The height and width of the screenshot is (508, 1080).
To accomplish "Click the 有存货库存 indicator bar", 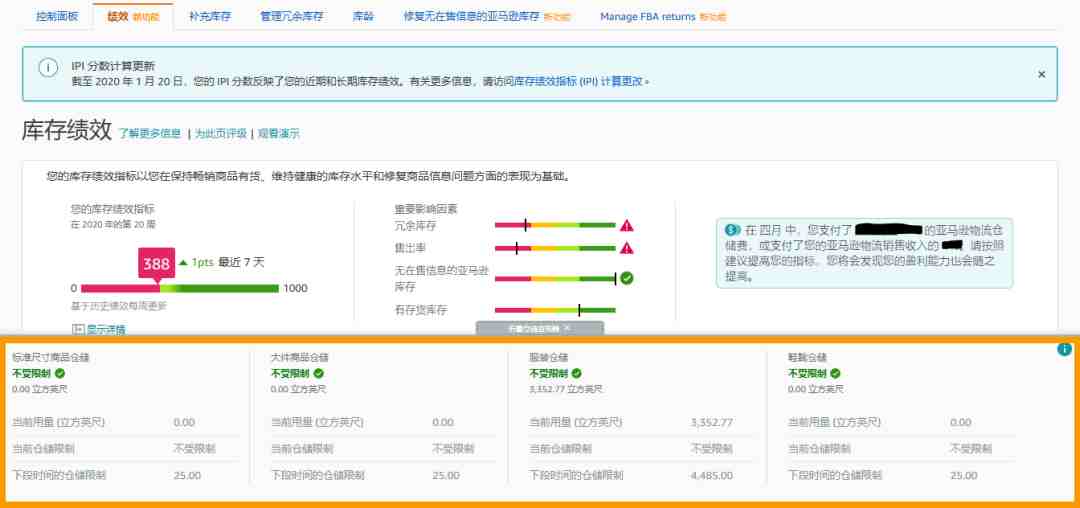I will 555,310.
